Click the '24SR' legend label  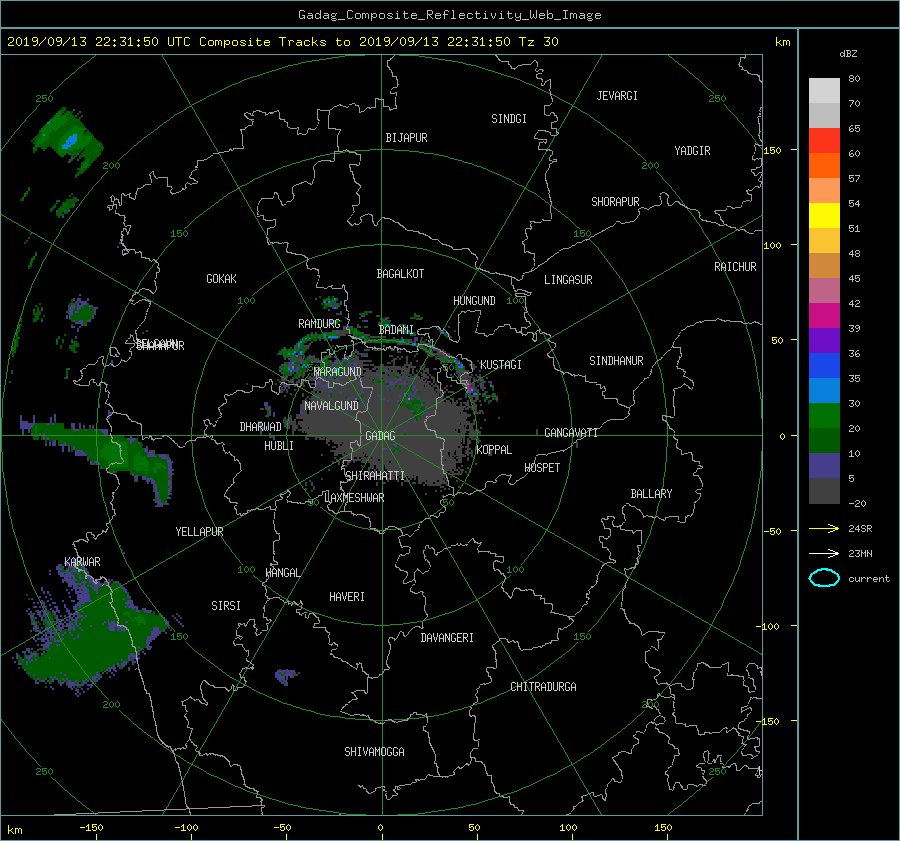[860, 528]
